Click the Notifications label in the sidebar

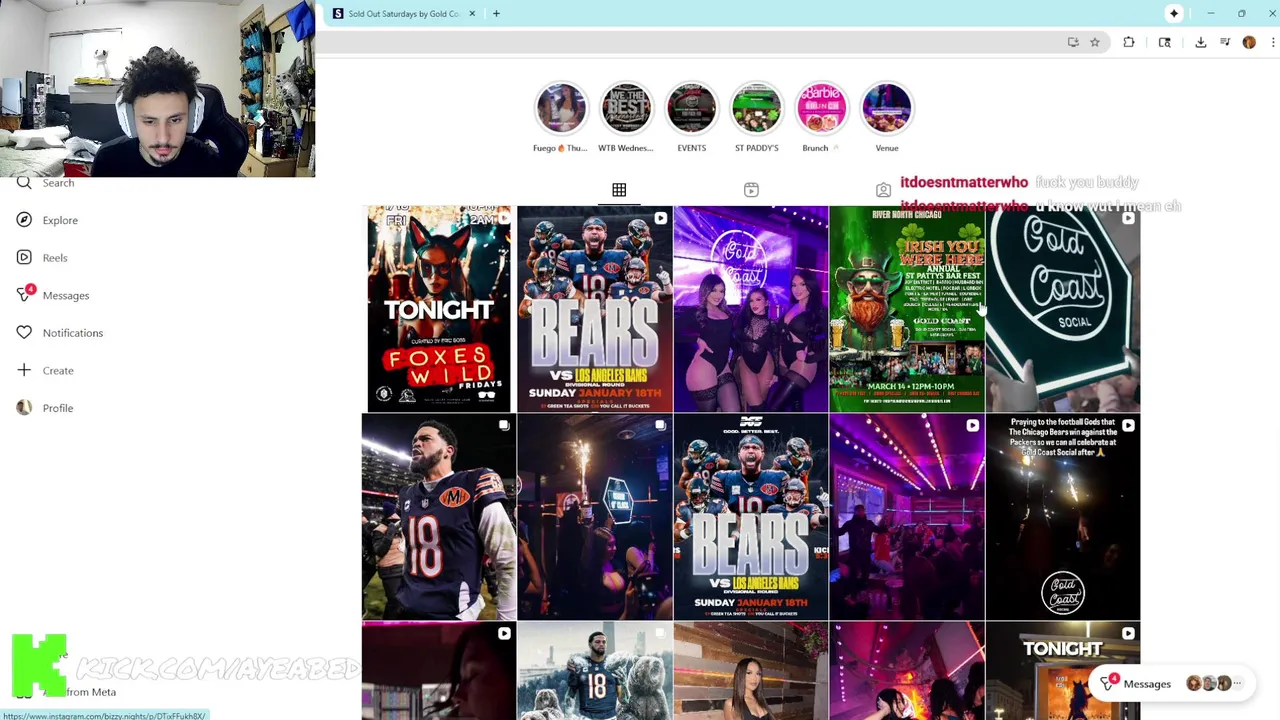73,333
